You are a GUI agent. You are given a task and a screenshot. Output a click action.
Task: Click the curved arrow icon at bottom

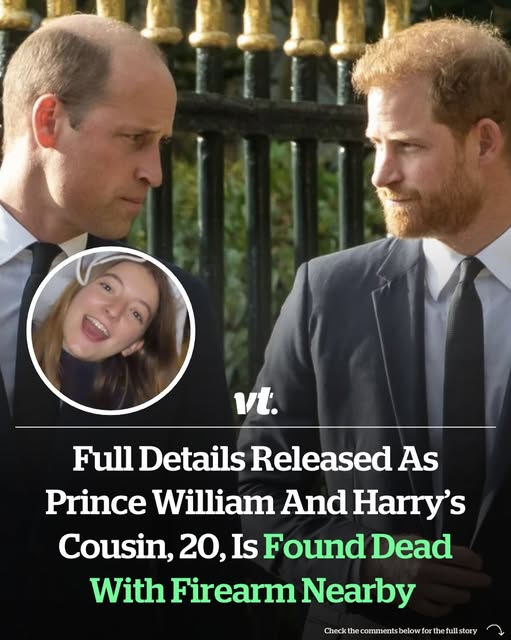495,630
